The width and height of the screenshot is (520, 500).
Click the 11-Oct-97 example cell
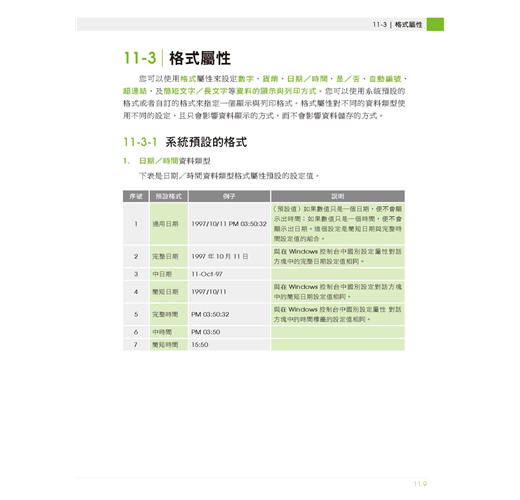pos(229,274)
